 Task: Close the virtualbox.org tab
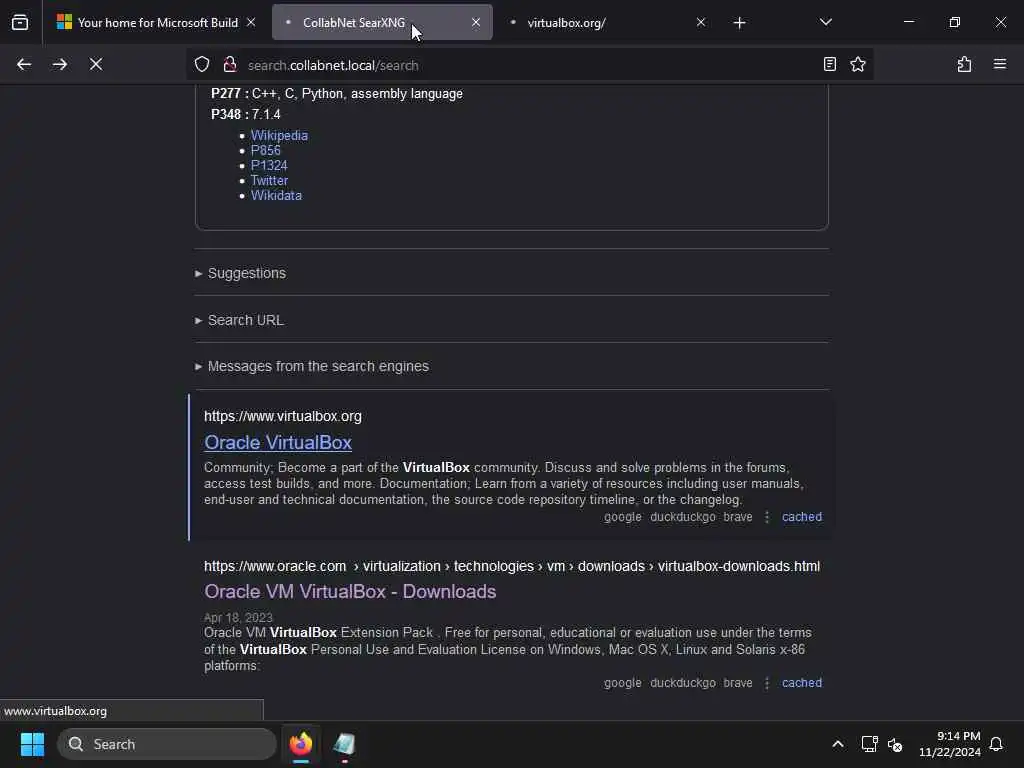point(701,23)
